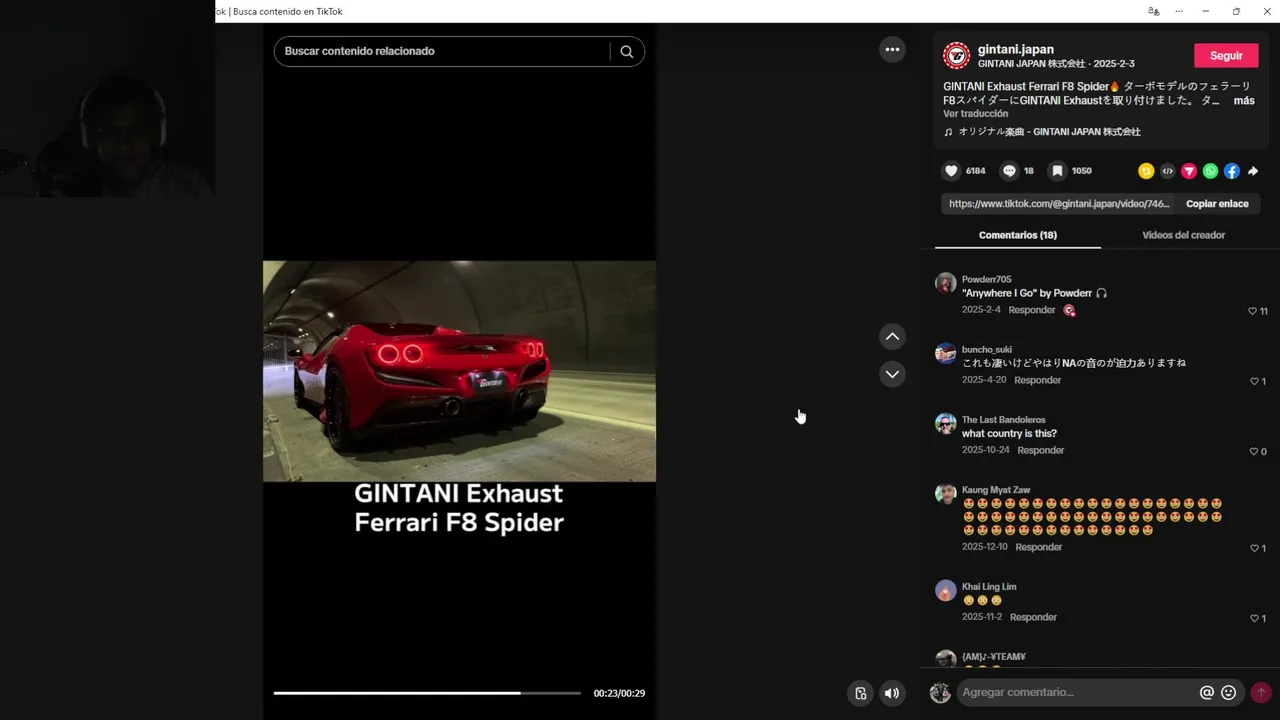Click the search magnifier icon
This screenshot has width=1280, height=720.
click(x=627, y=51)
